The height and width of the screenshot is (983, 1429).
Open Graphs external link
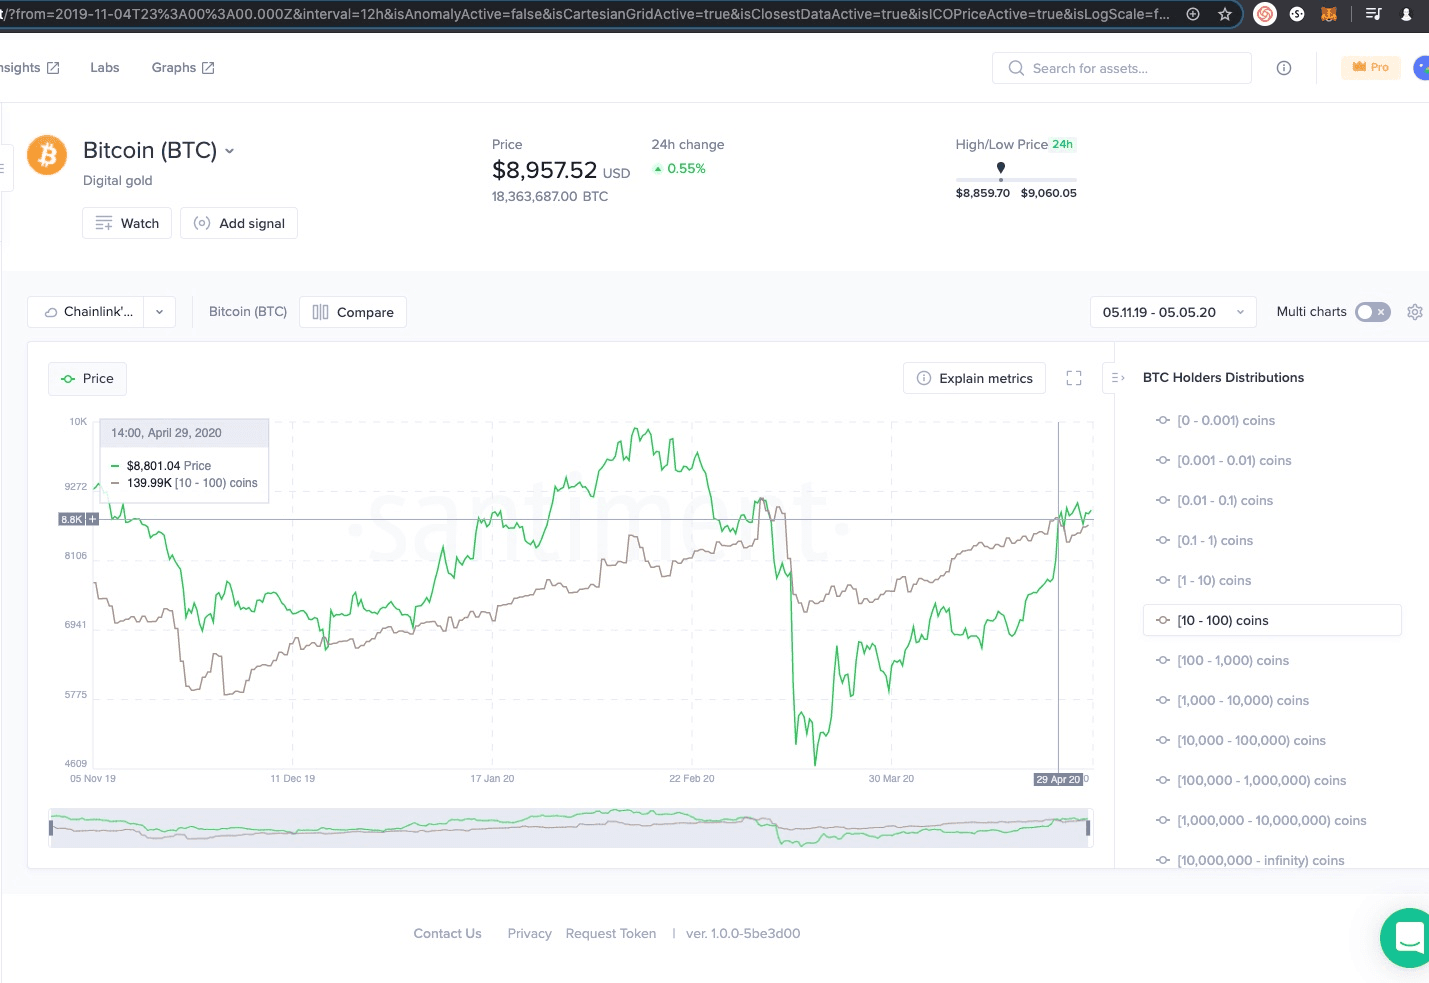coord(183,67)
